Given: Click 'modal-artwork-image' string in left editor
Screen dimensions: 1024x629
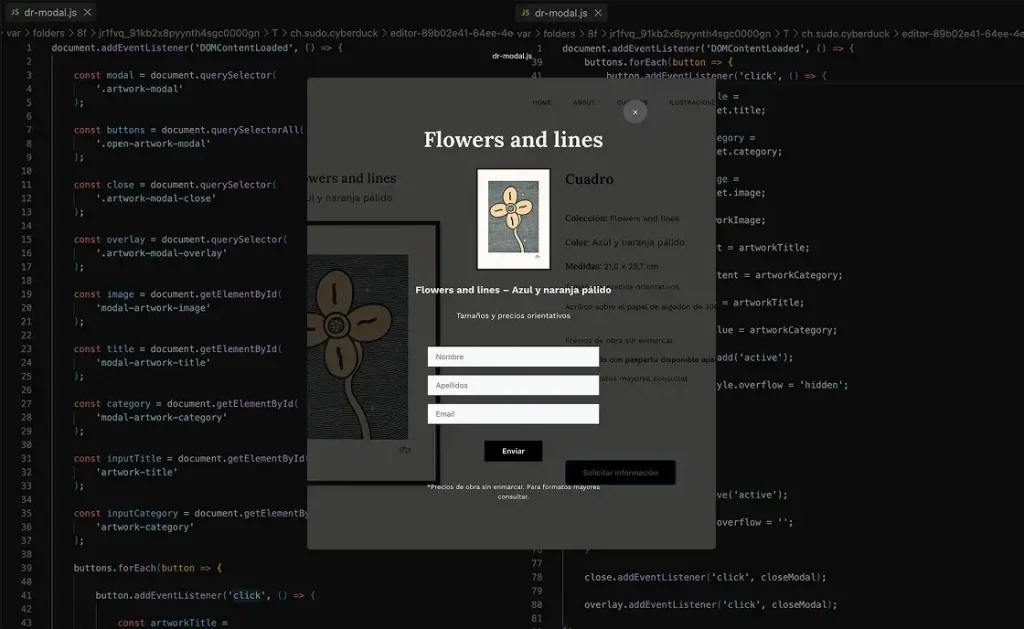Looking at the screenshot, I should 153,308.
